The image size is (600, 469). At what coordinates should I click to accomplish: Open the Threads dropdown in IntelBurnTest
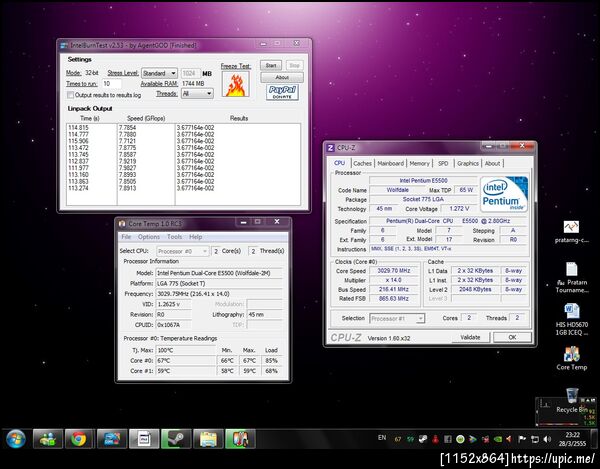[x=197, y=93]
